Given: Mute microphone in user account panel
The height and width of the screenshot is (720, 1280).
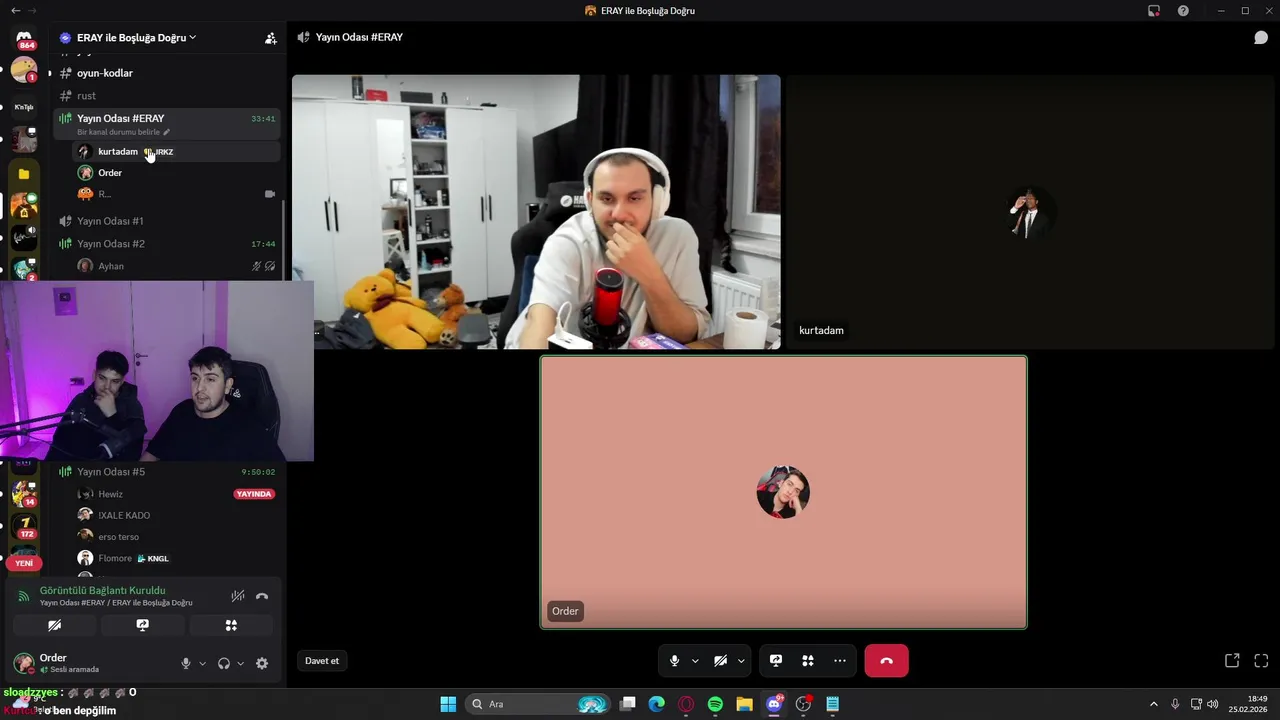Looking at the screenshot, I should (x=185, y=663).
